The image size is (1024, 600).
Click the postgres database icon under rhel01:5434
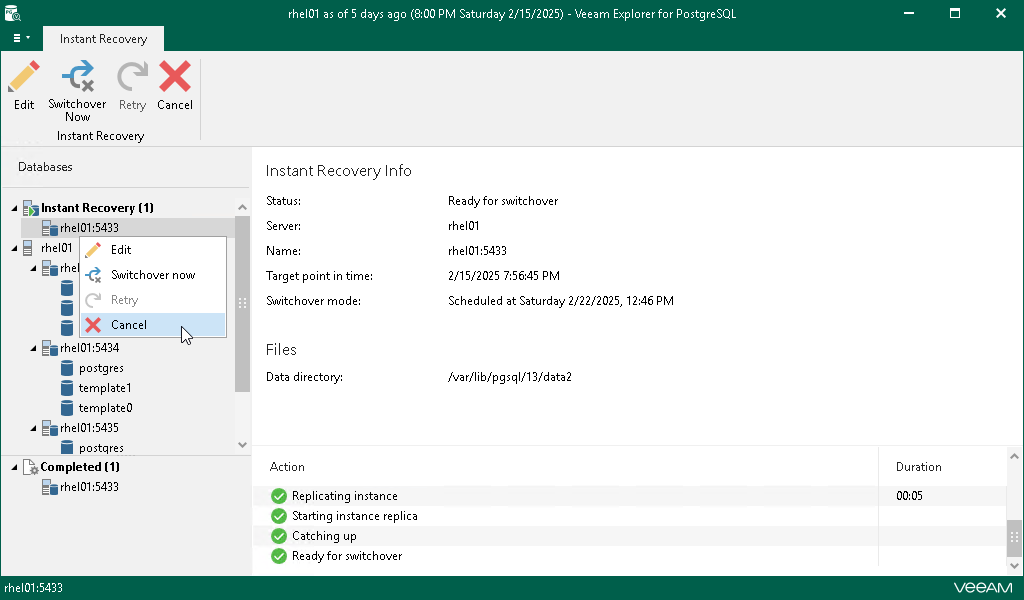click(x=68, y=368)
